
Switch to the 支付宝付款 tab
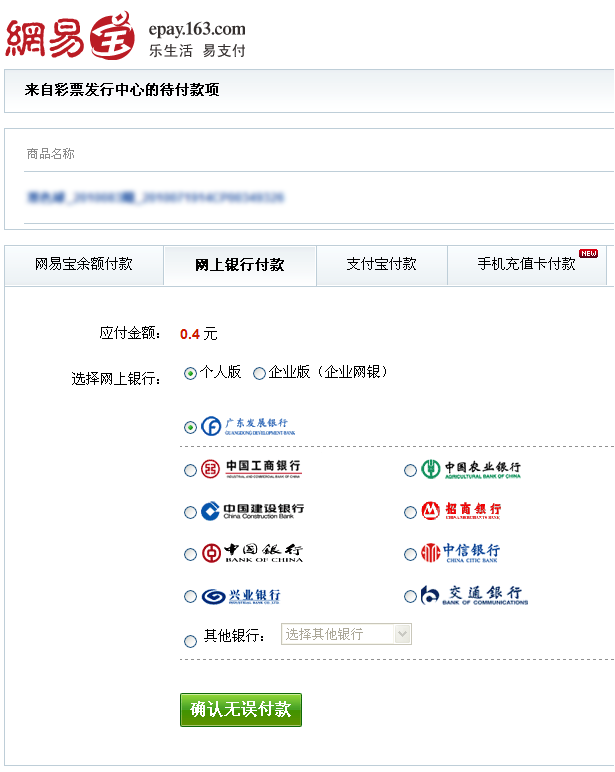click(381, 265)
